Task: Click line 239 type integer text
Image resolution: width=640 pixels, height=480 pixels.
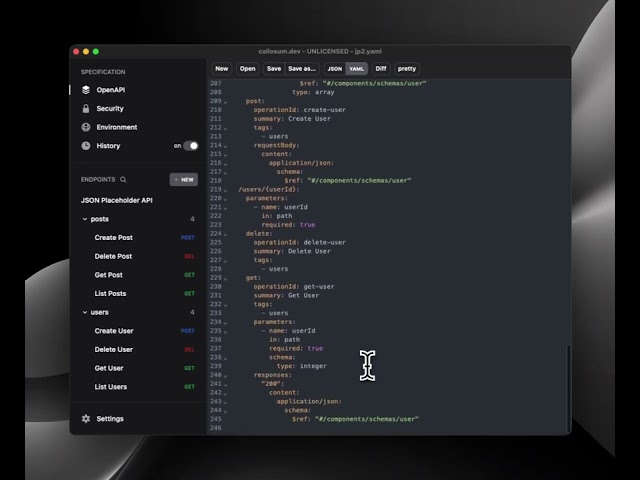Action: 302,366
